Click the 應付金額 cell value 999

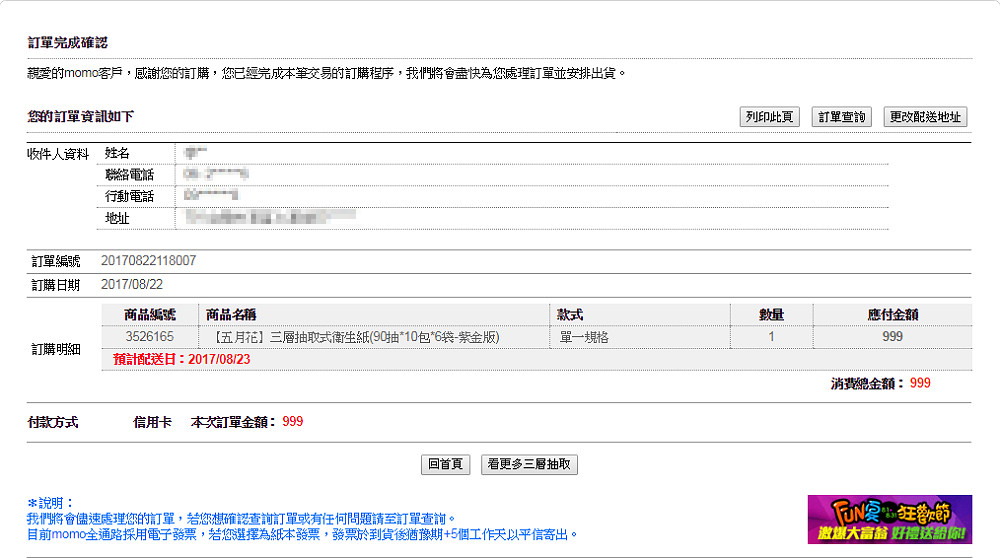tap(892, 337)
